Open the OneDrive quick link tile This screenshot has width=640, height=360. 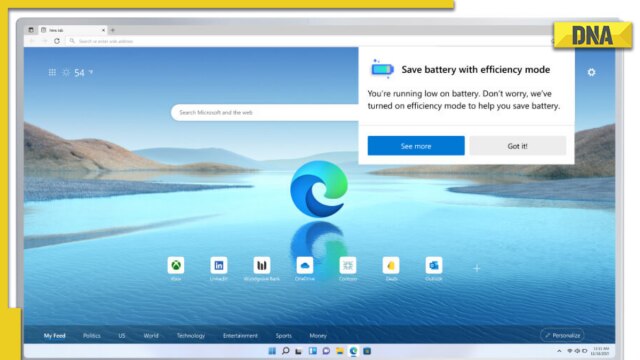(304, 266)
